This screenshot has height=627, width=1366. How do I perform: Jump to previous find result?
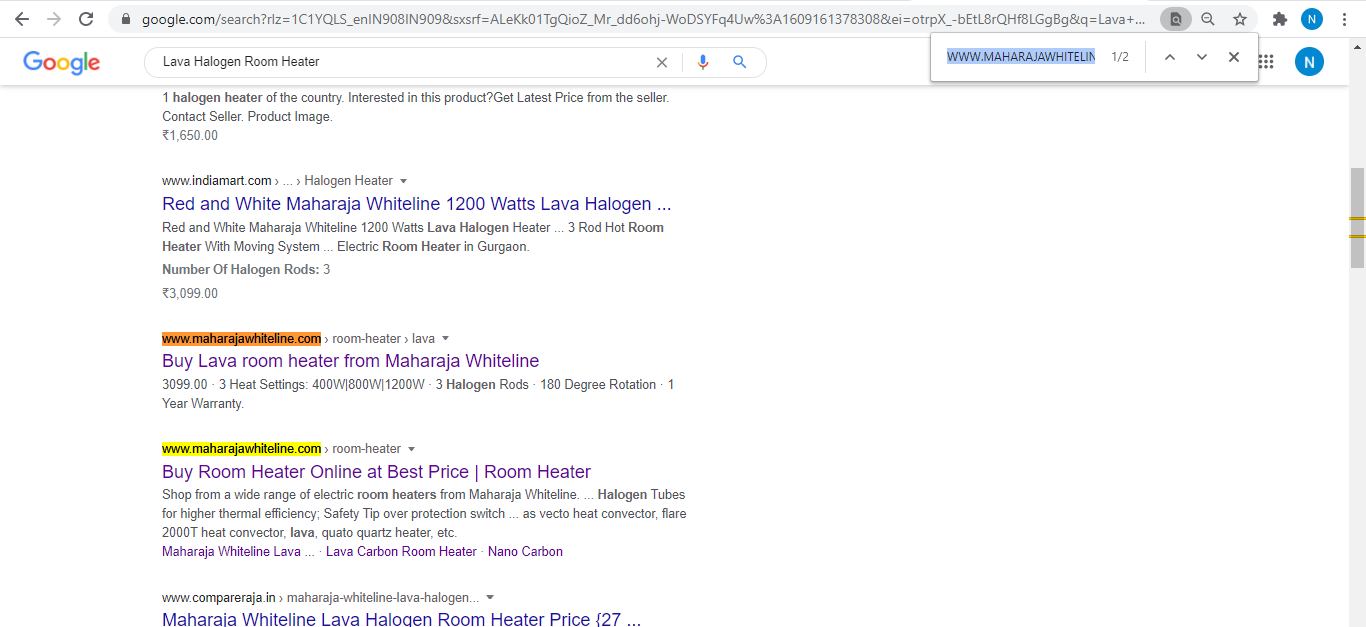pos(1169,57)
